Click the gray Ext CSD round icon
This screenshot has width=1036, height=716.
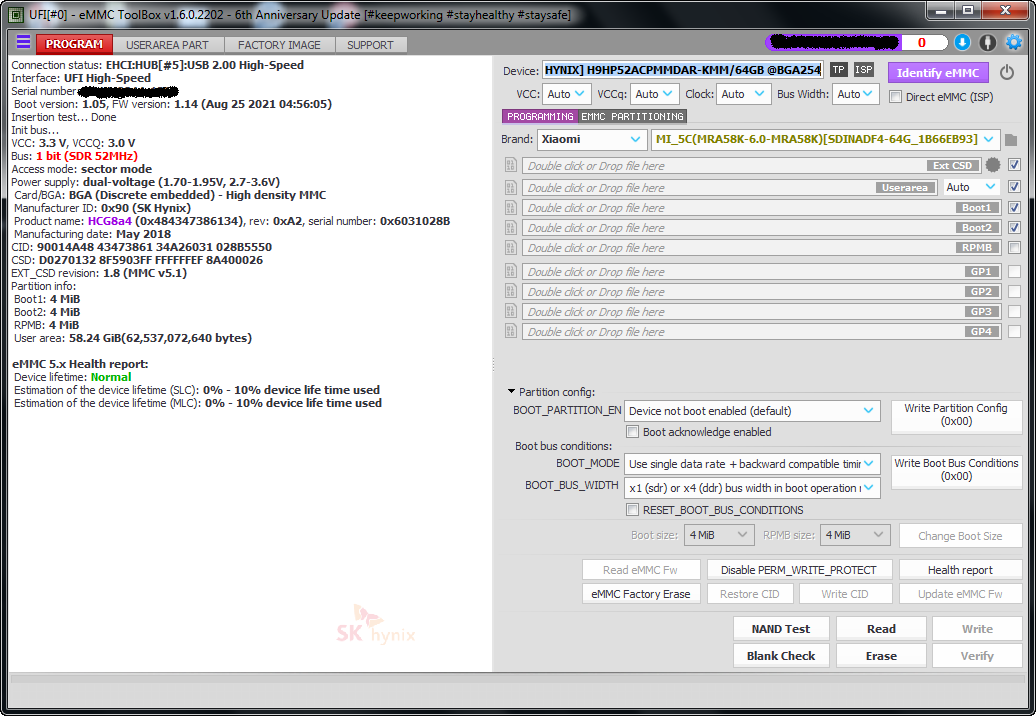tap(992, 165)
